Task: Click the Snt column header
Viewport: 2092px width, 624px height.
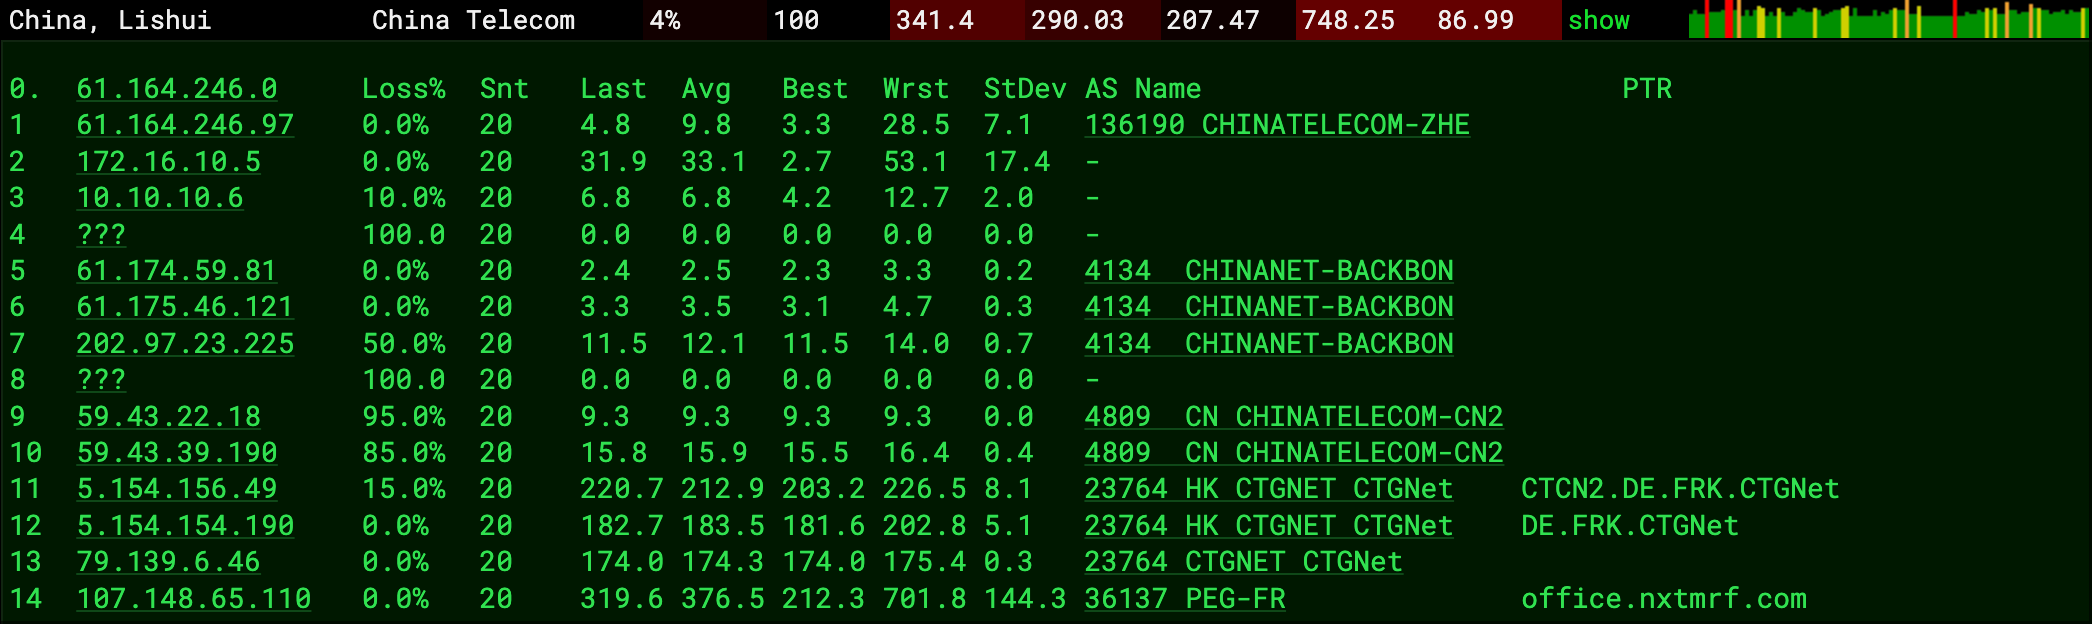Action: [x=504, y=89]
